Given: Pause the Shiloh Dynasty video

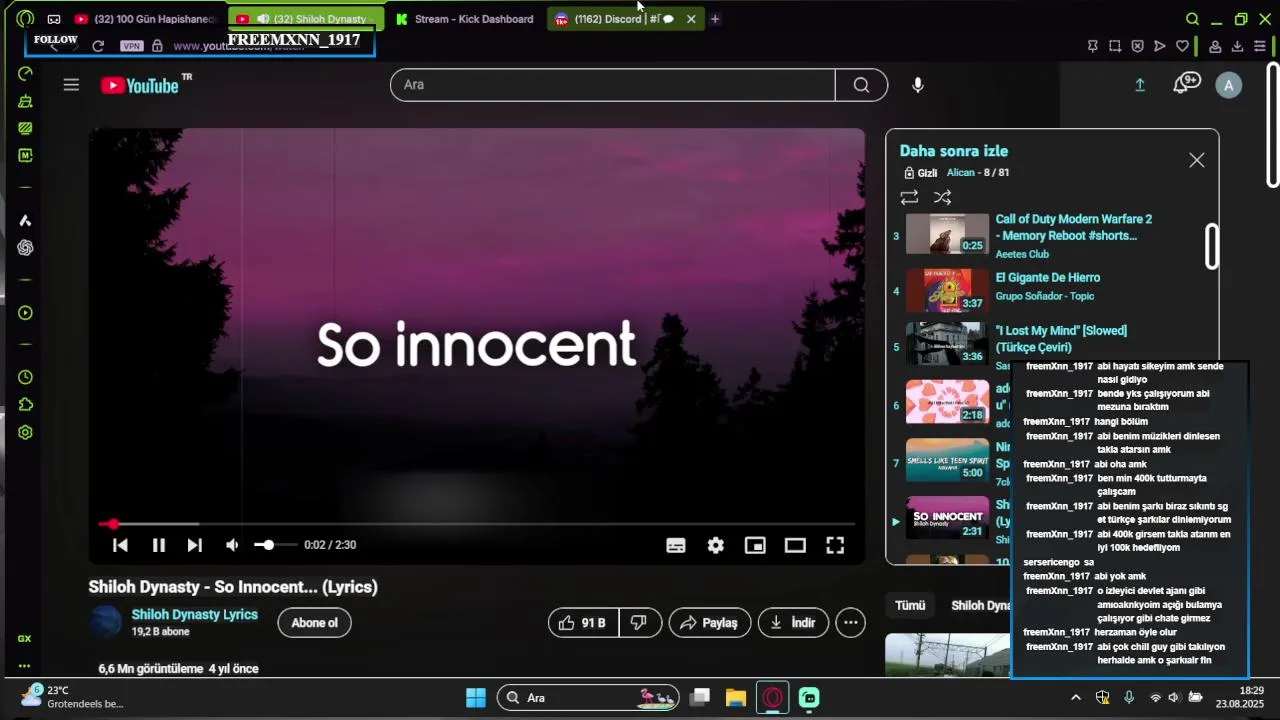Looking at the screenshot, I should (158, 545).
